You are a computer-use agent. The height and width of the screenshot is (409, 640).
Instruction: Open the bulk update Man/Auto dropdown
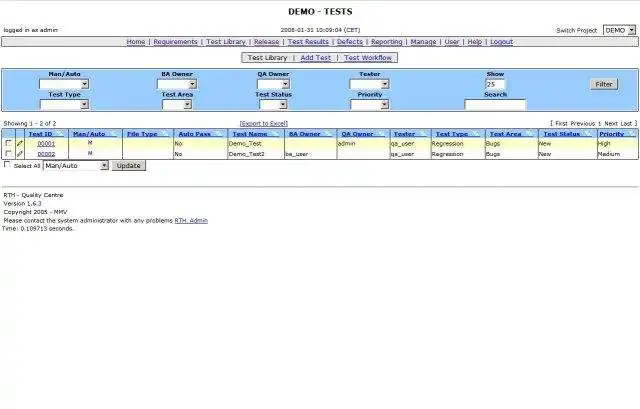[76, 166]
